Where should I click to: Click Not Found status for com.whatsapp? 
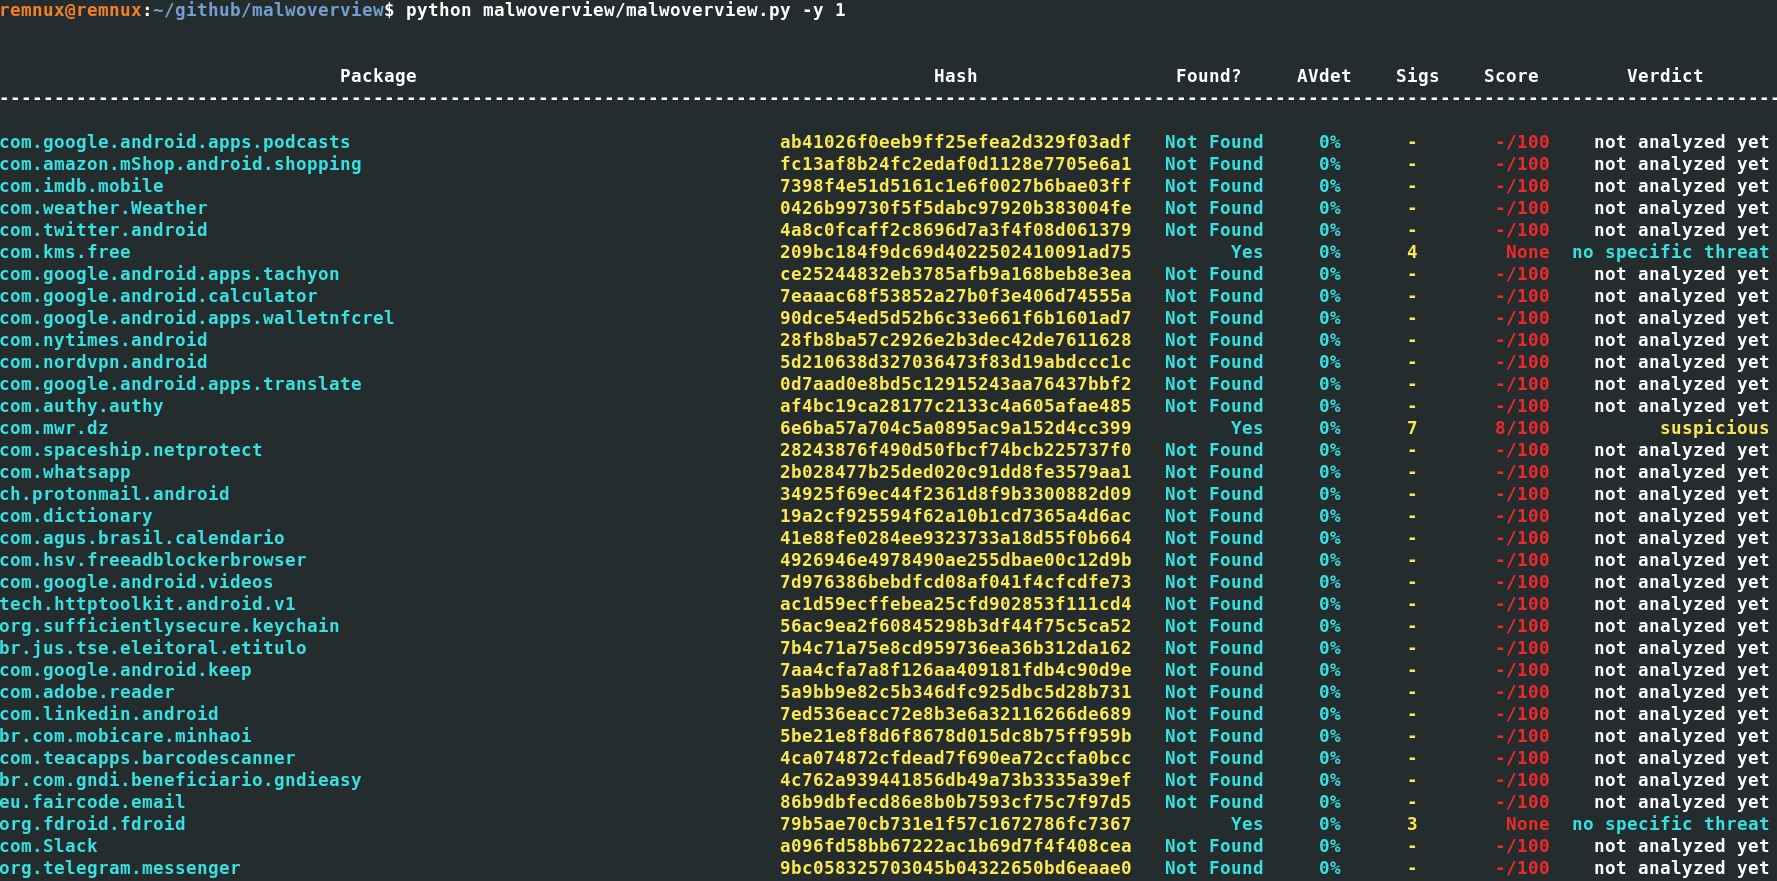point(1214,472)
